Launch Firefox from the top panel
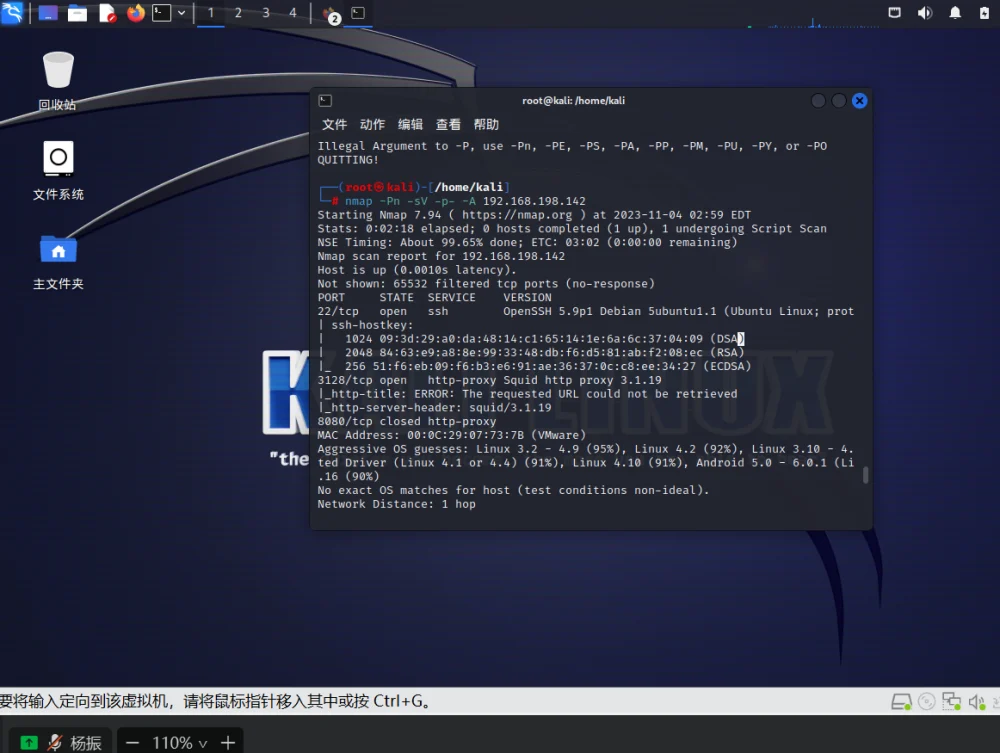 coord(135,13)
